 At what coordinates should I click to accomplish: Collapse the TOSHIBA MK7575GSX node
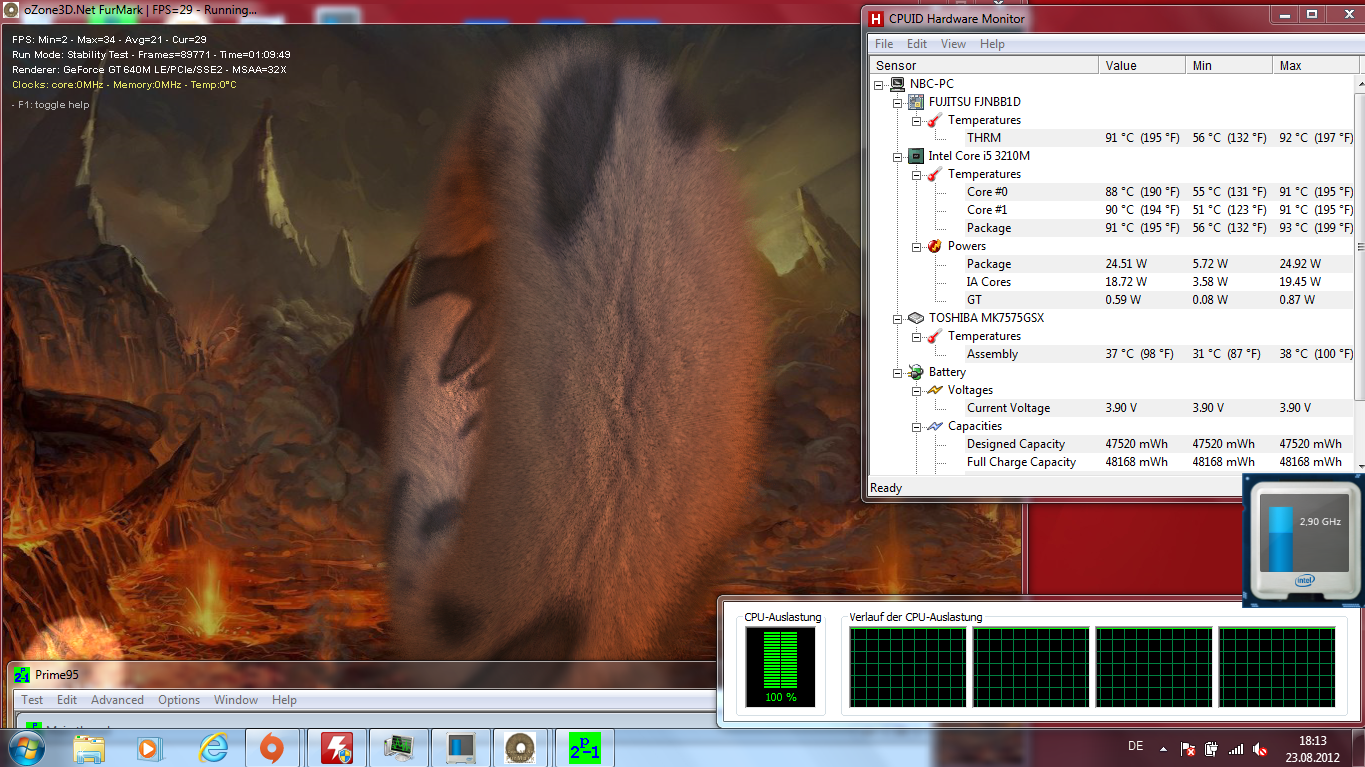point(898,318)
